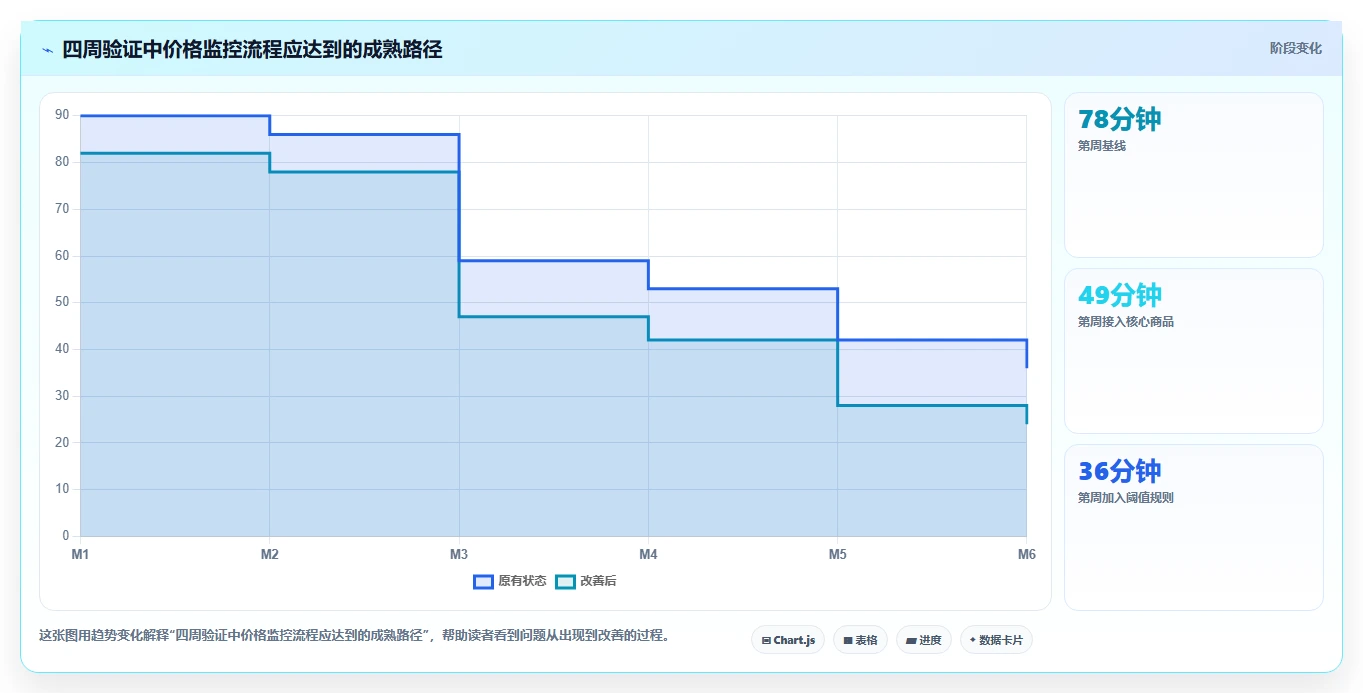The image size is (1363, 693).
Task: Toggle the 原有状态 legend series
Action: (509, 581)
